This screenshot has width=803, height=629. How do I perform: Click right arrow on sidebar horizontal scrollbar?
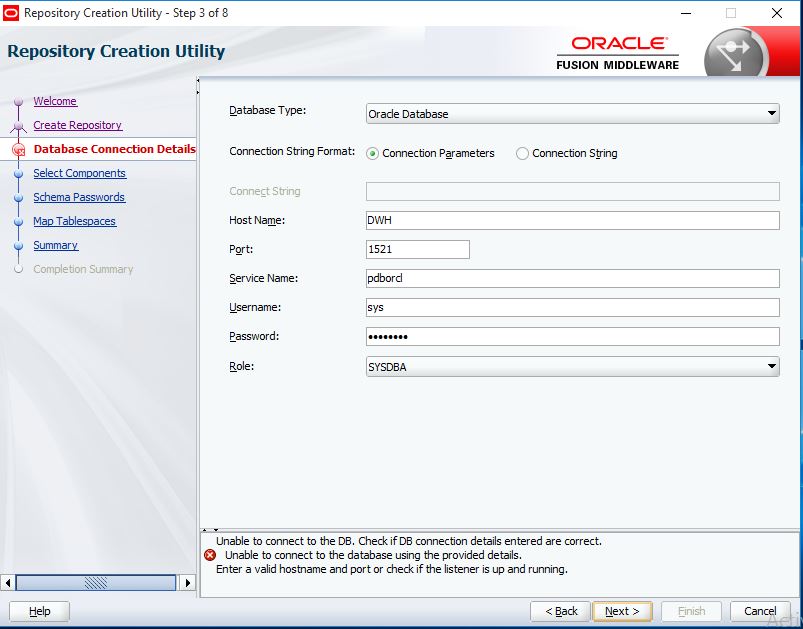pyautogui.click(x=186, y=582)
